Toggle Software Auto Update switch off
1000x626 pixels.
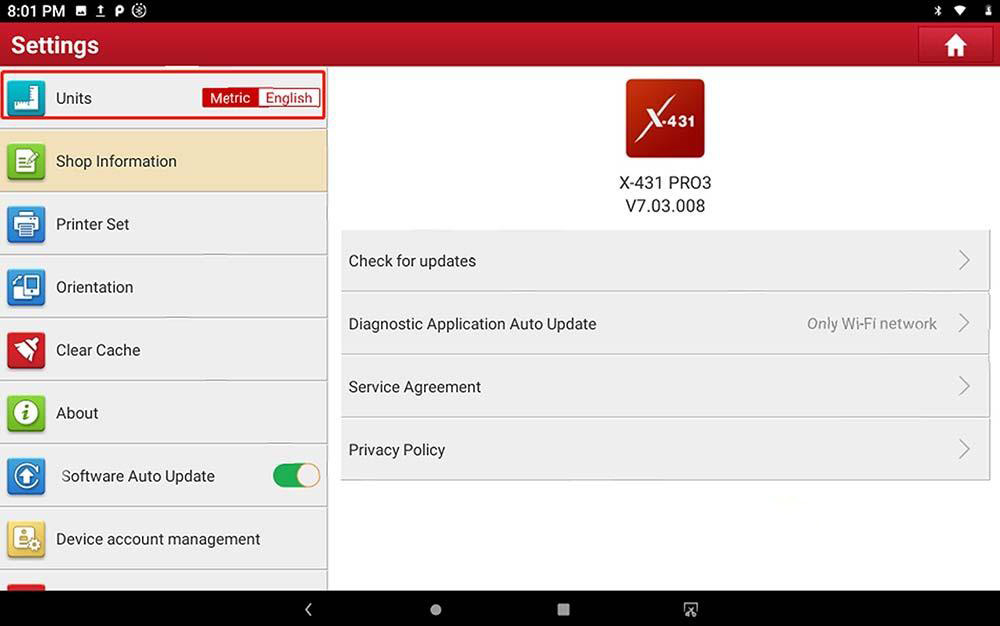[x=297, y=476]
